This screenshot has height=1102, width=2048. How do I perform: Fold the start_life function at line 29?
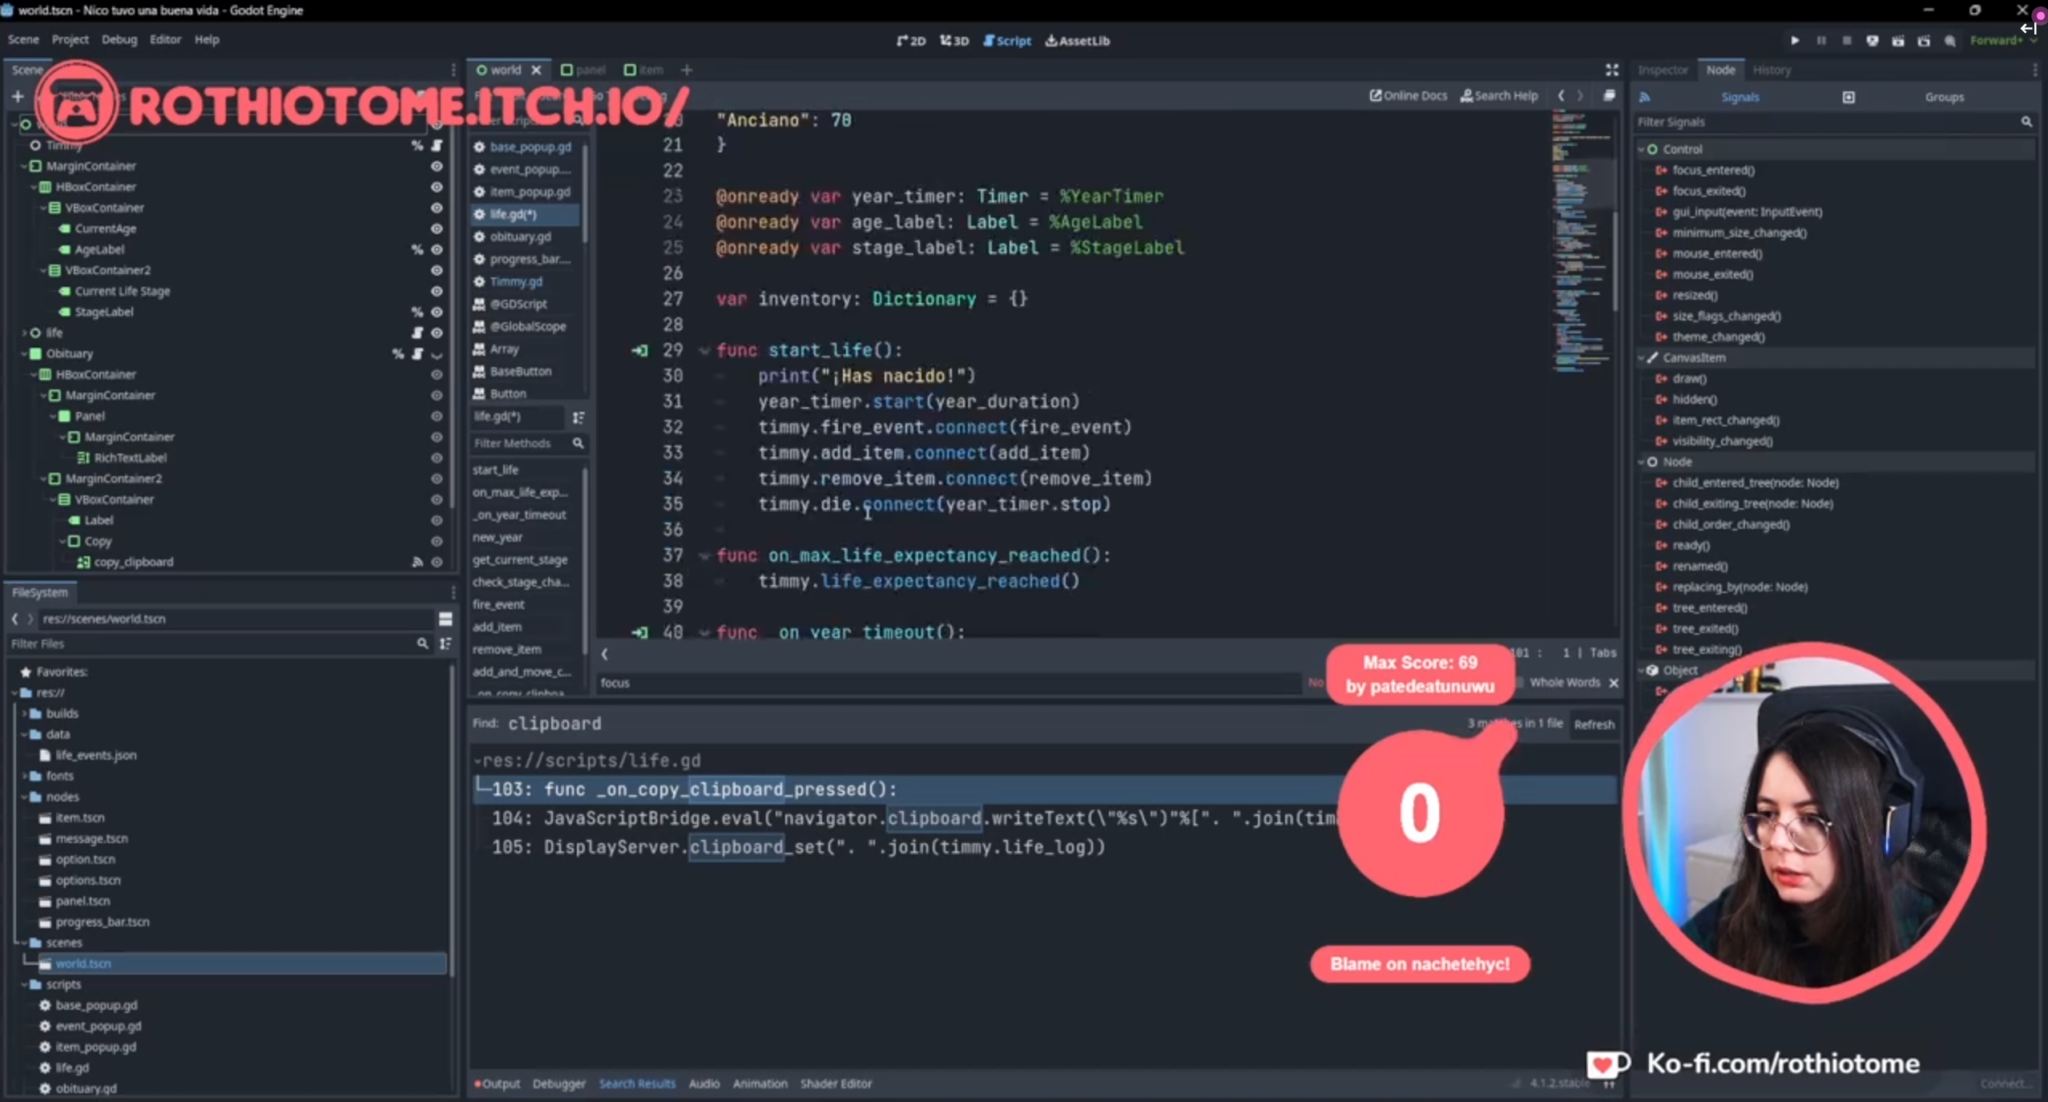click(x=704, y=351)
